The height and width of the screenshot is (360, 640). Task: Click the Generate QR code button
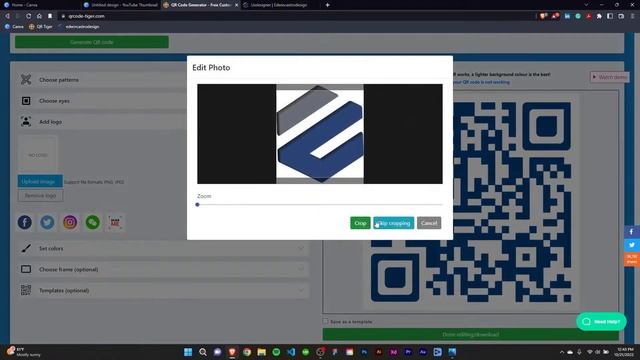92,42
